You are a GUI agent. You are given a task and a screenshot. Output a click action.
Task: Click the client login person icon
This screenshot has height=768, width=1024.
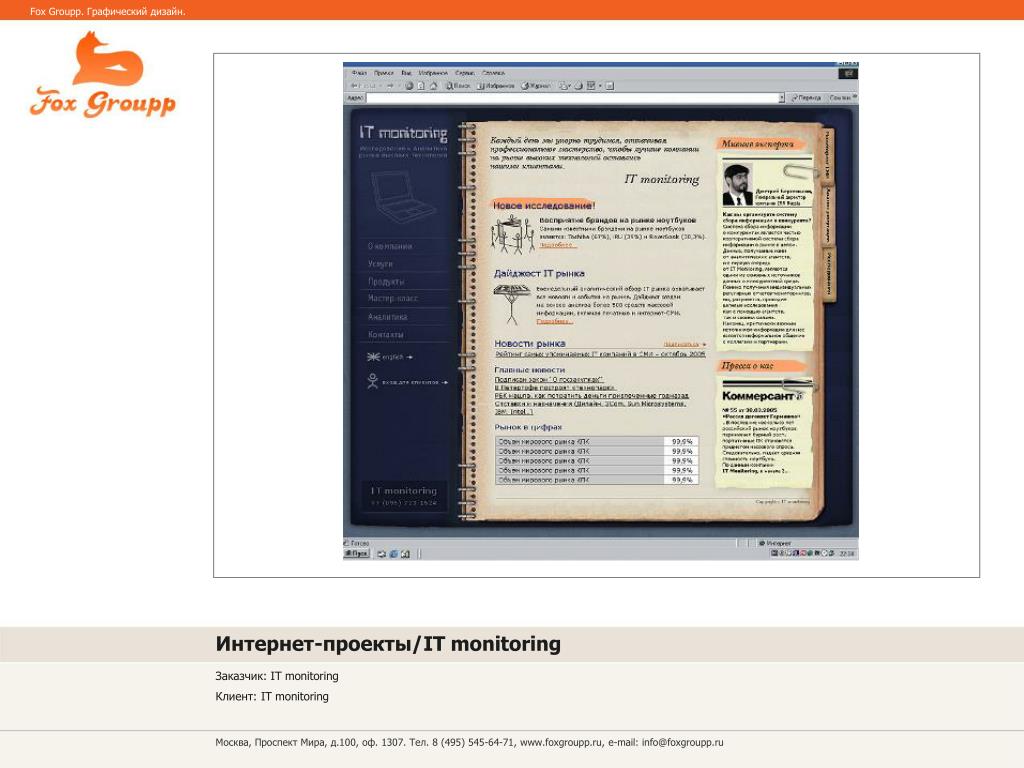pyautogui.click(x=372, y=381)
